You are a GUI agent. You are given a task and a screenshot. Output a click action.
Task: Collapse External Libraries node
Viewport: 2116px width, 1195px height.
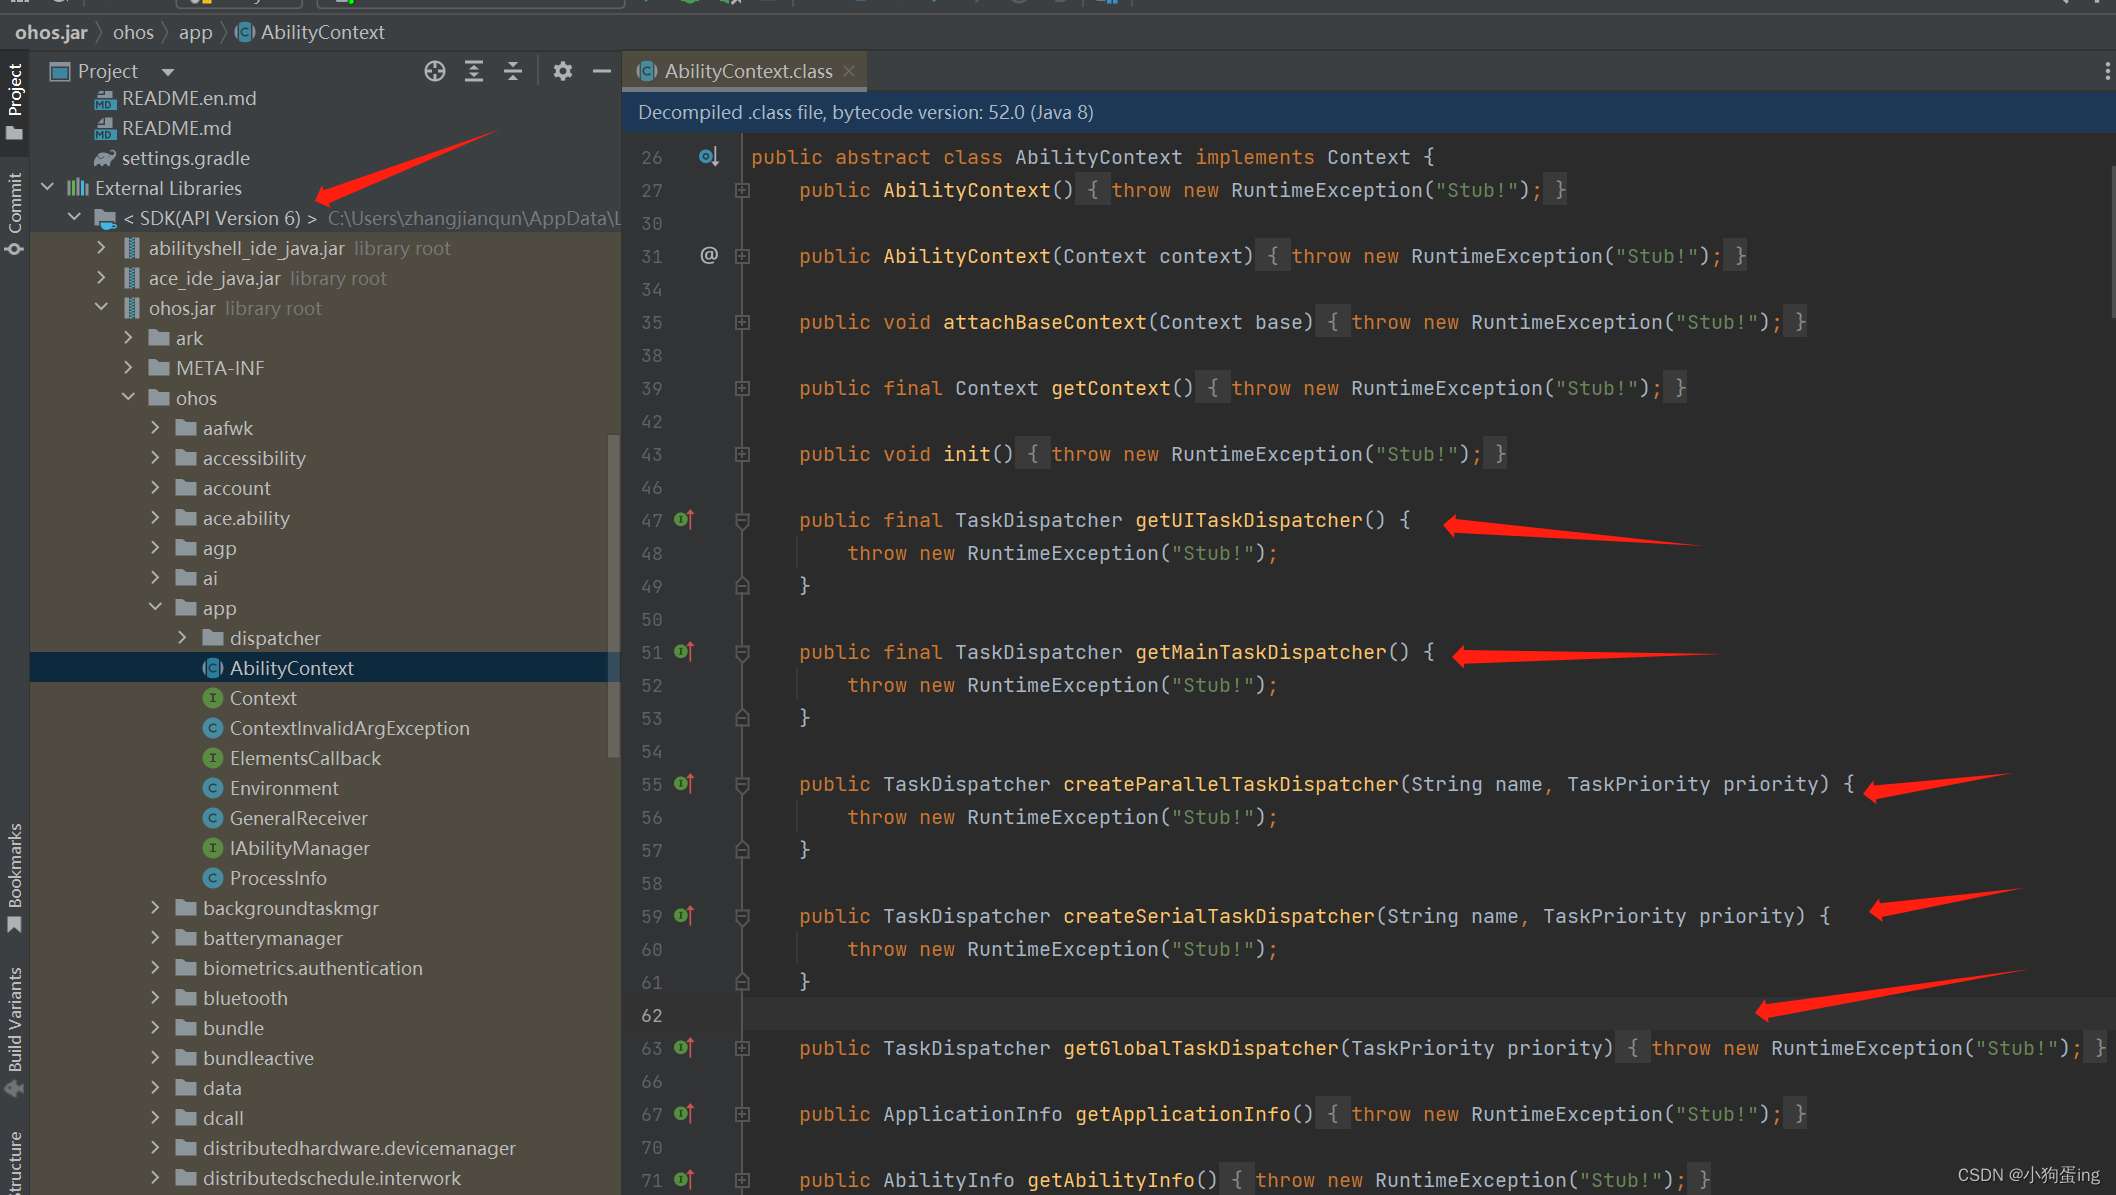pos(47,187)
